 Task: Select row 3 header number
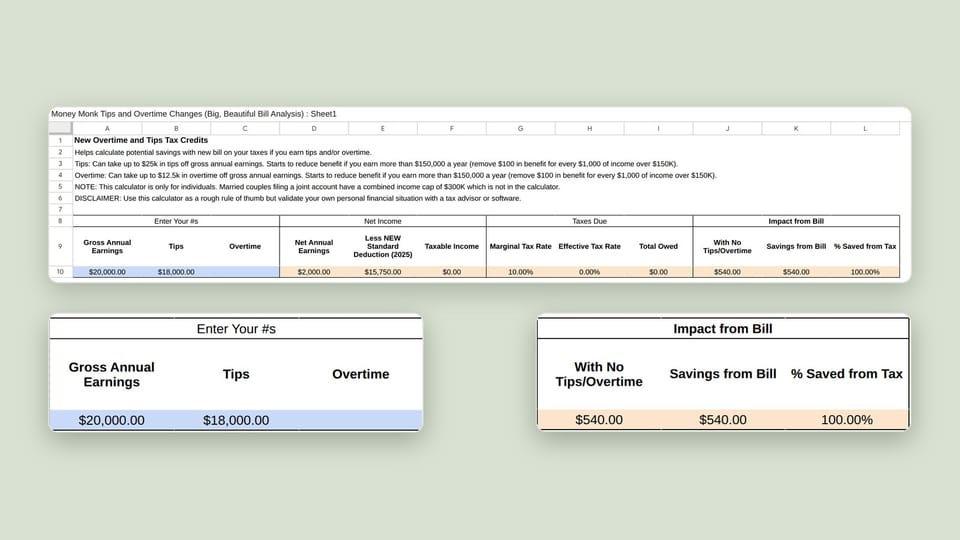60,163
